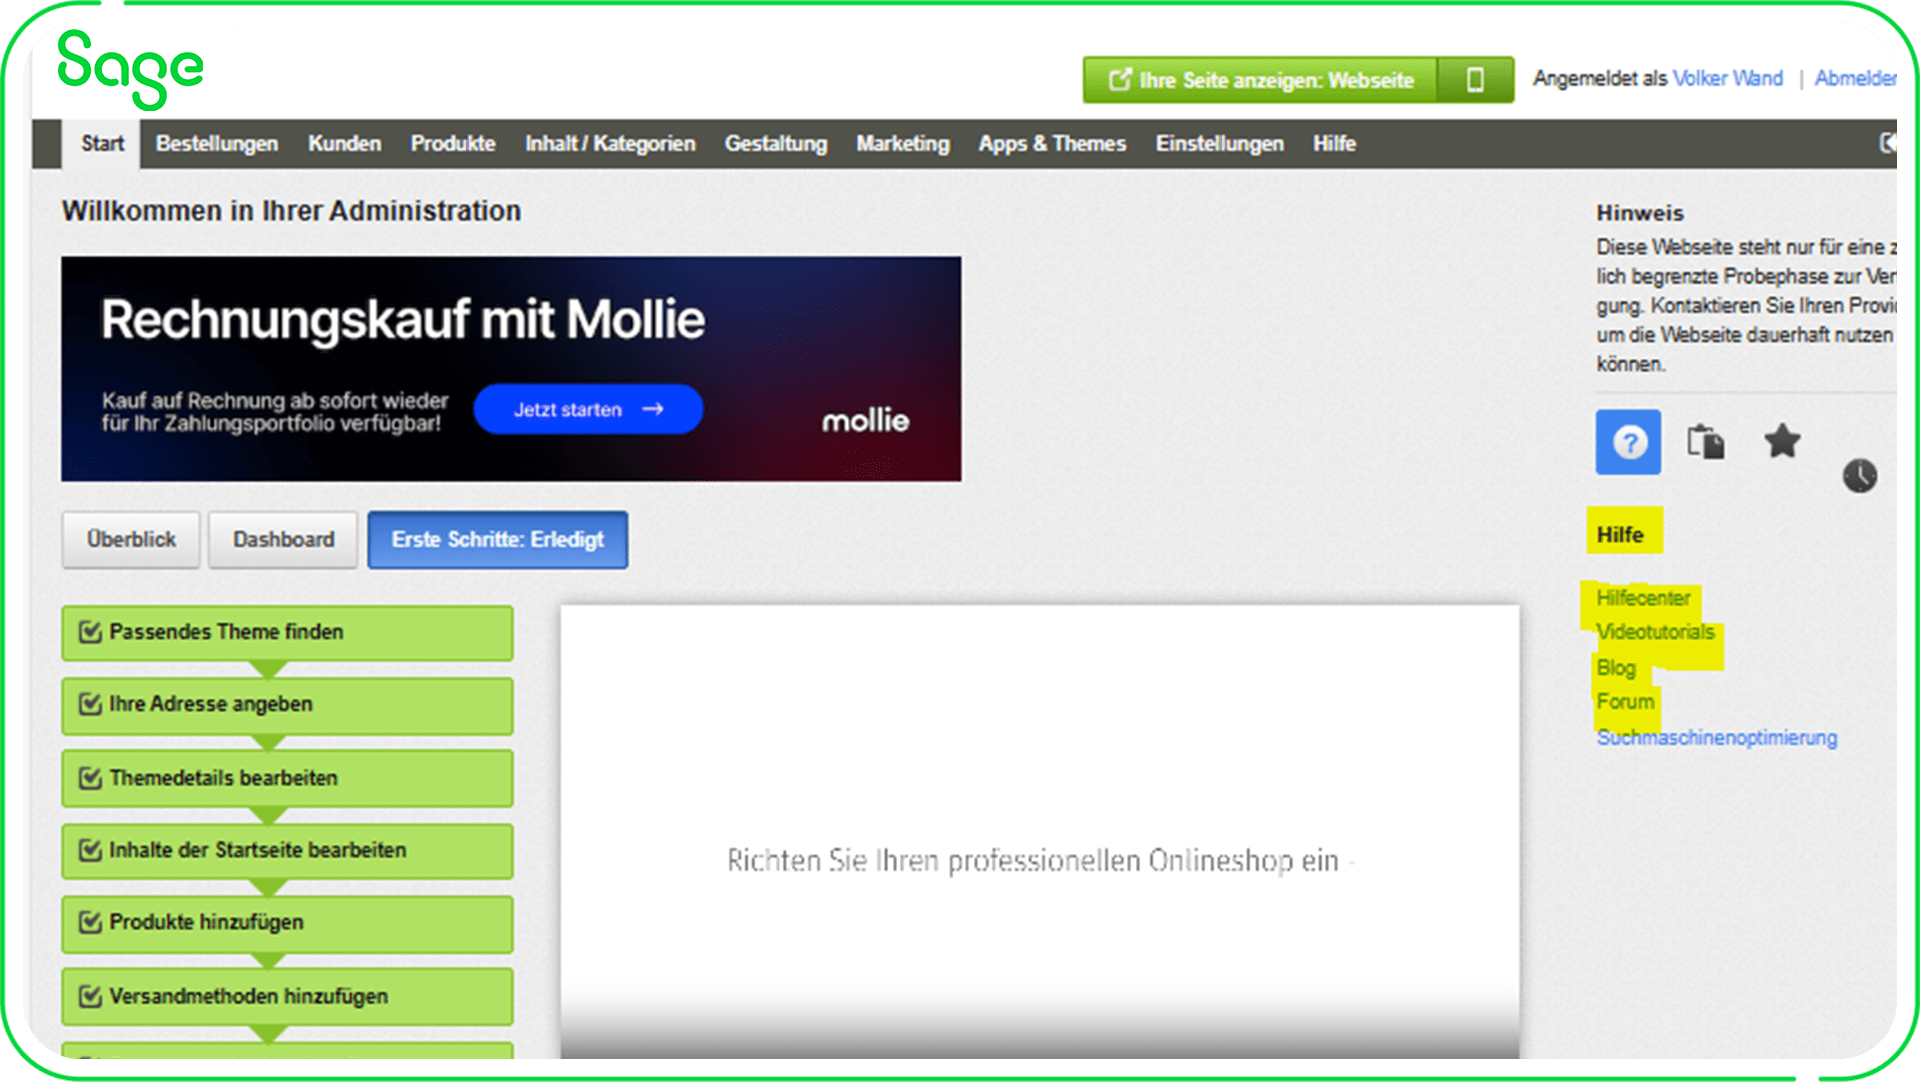The height and width of the screenshot is (1082, 1920).
Task: Click the clock history icon
Action: 1860,475
